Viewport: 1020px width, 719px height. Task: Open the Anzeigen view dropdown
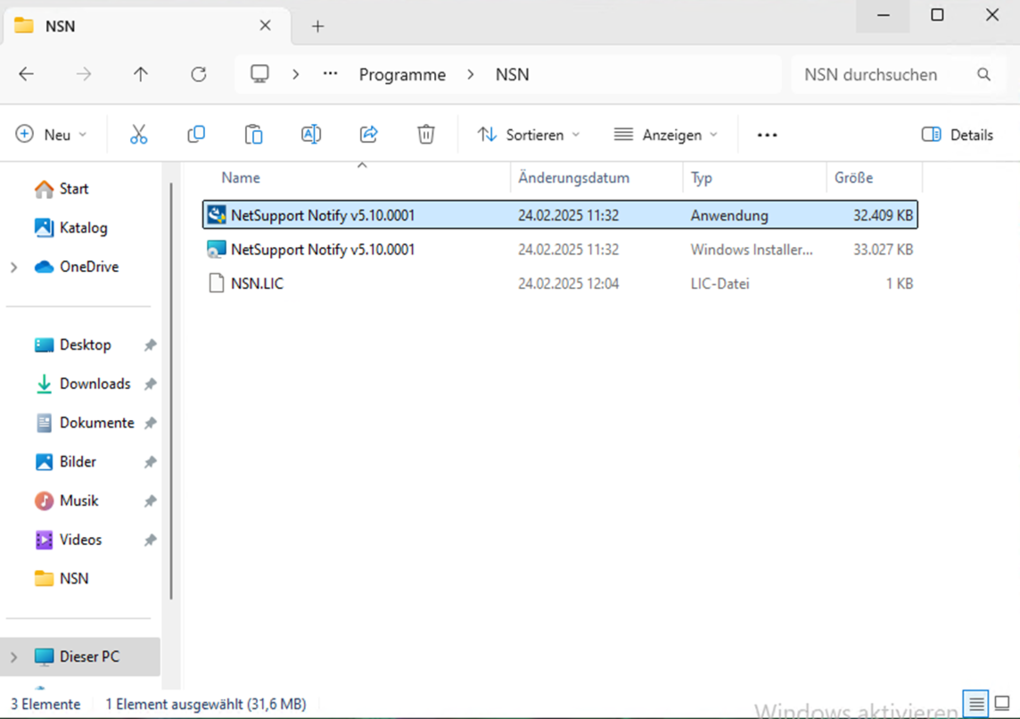coord(666,134)
